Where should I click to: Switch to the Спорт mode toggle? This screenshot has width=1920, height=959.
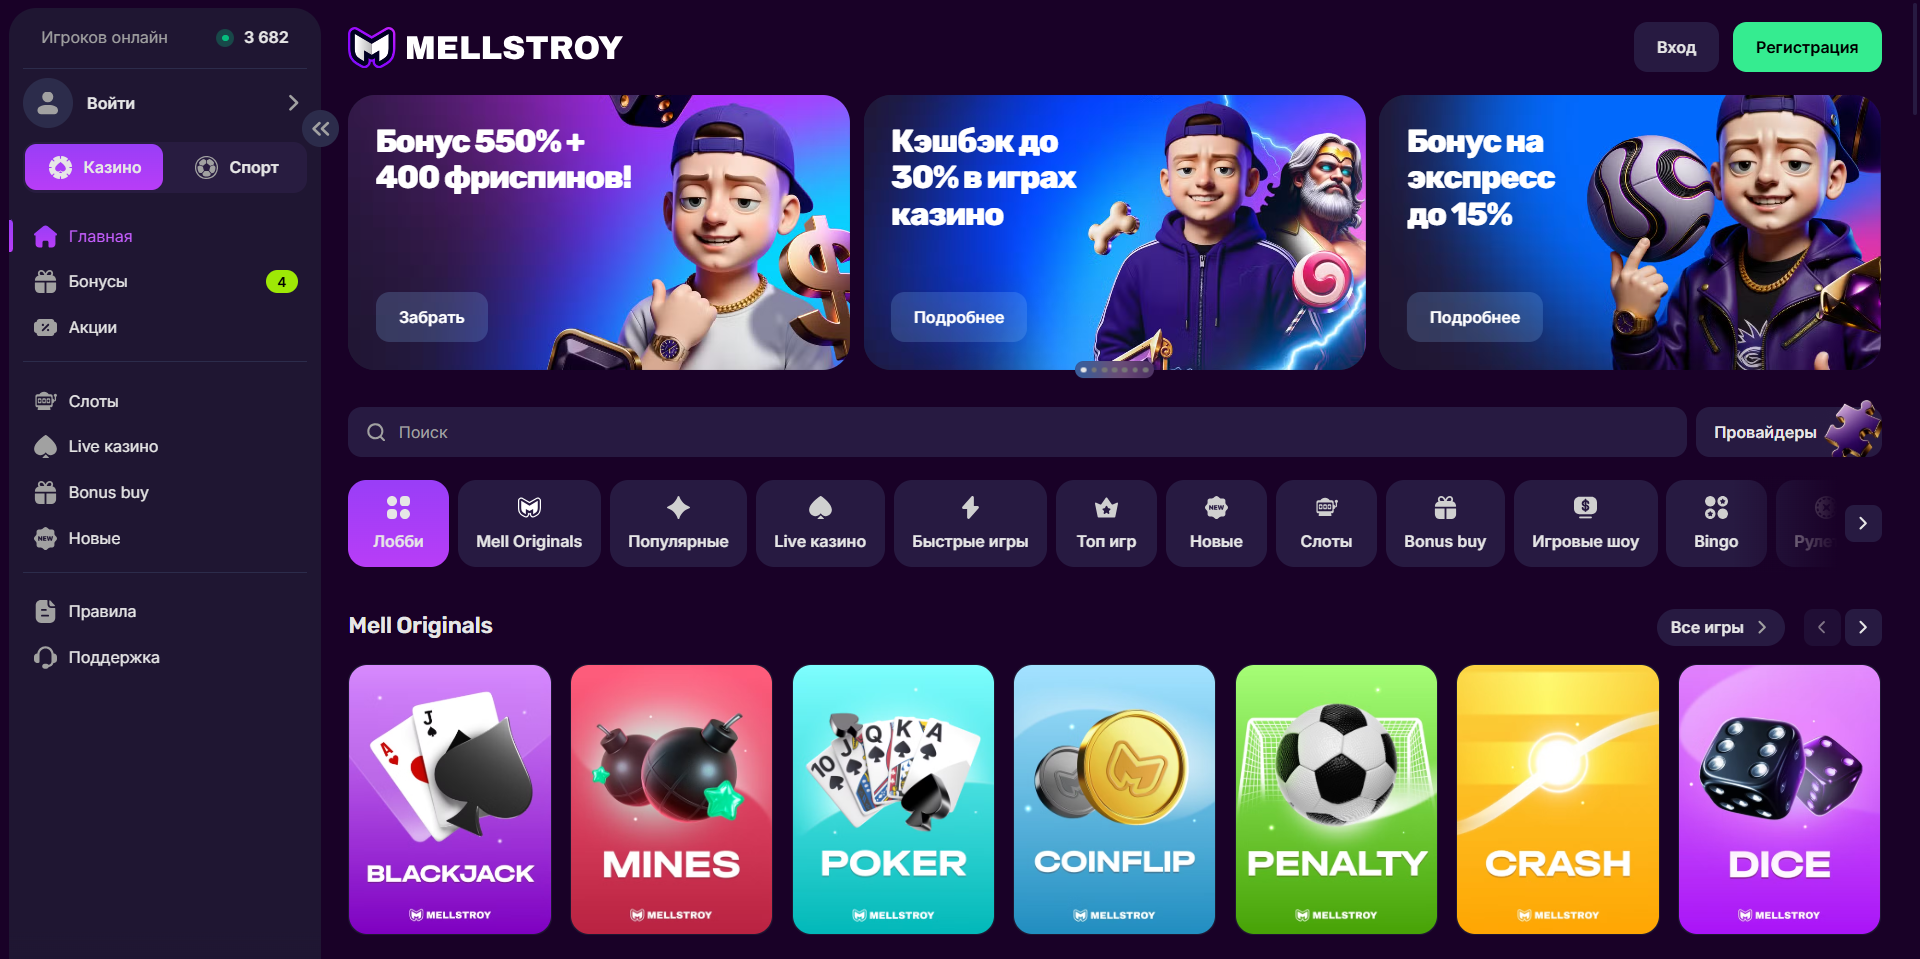click(237, 167)
